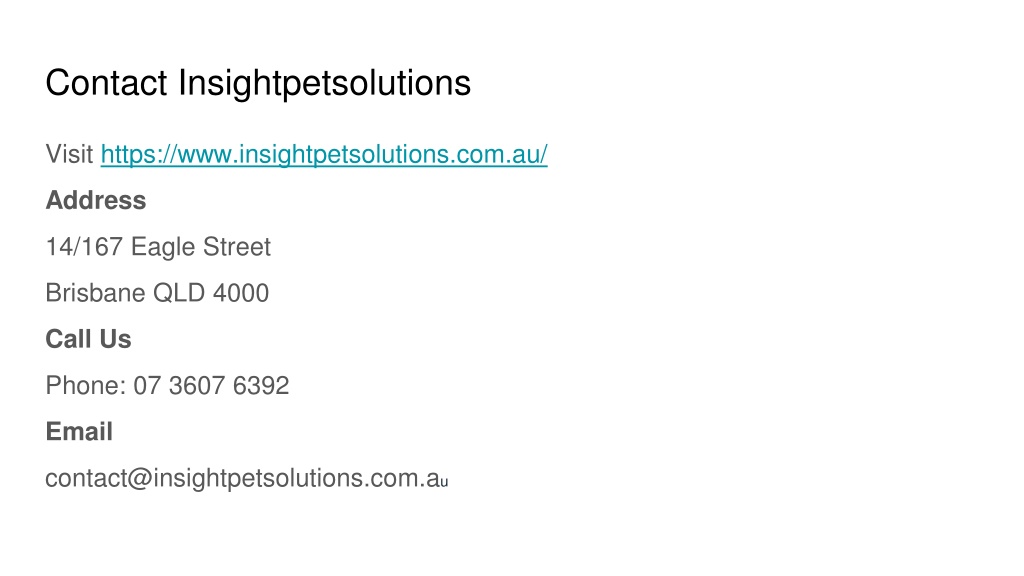
Task: Click 'Insightpetsolutions' in the slide title
Action: [324, 84]
